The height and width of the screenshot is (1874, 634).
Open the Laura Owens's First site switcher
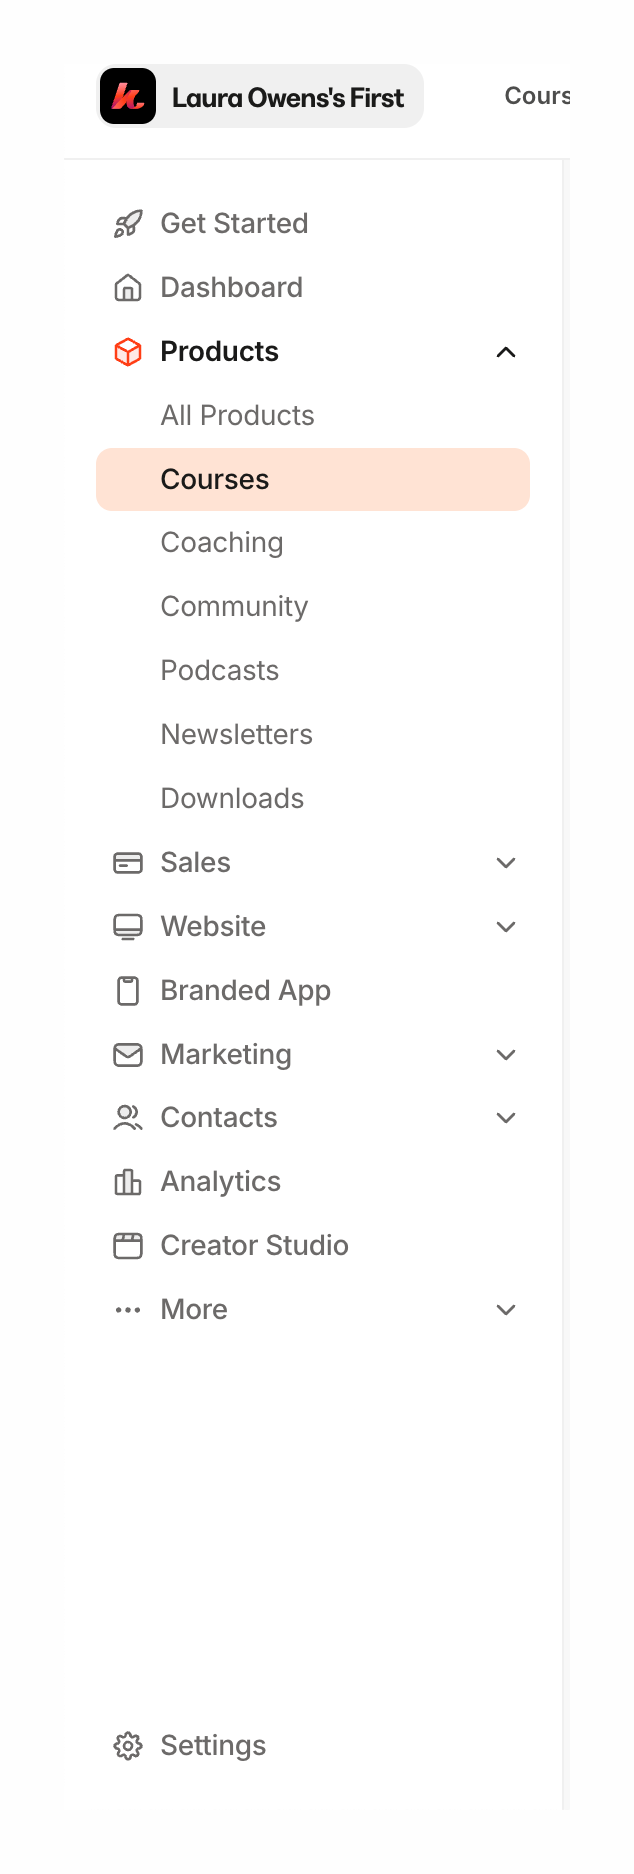click(x=287, y=97)
